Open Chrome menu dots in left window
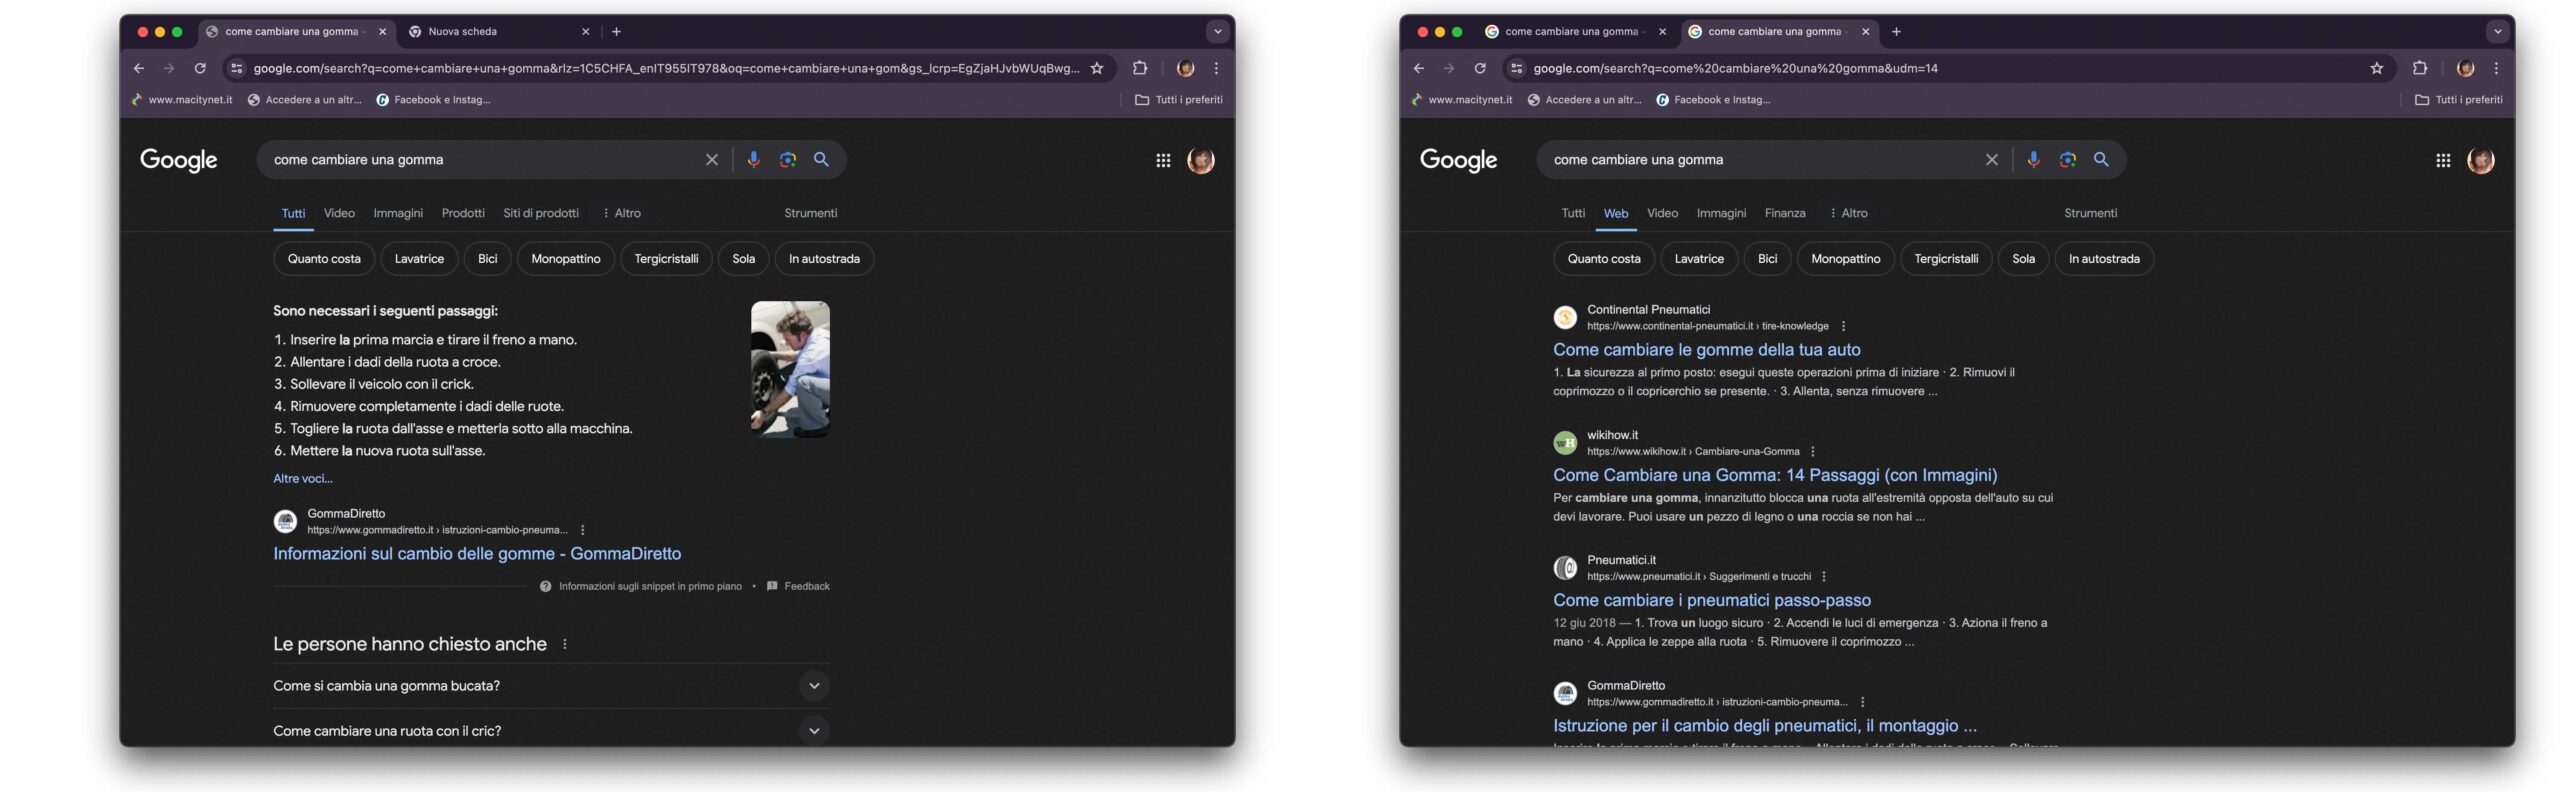This screenshot has height=792, width=2560. point(1216,68)
